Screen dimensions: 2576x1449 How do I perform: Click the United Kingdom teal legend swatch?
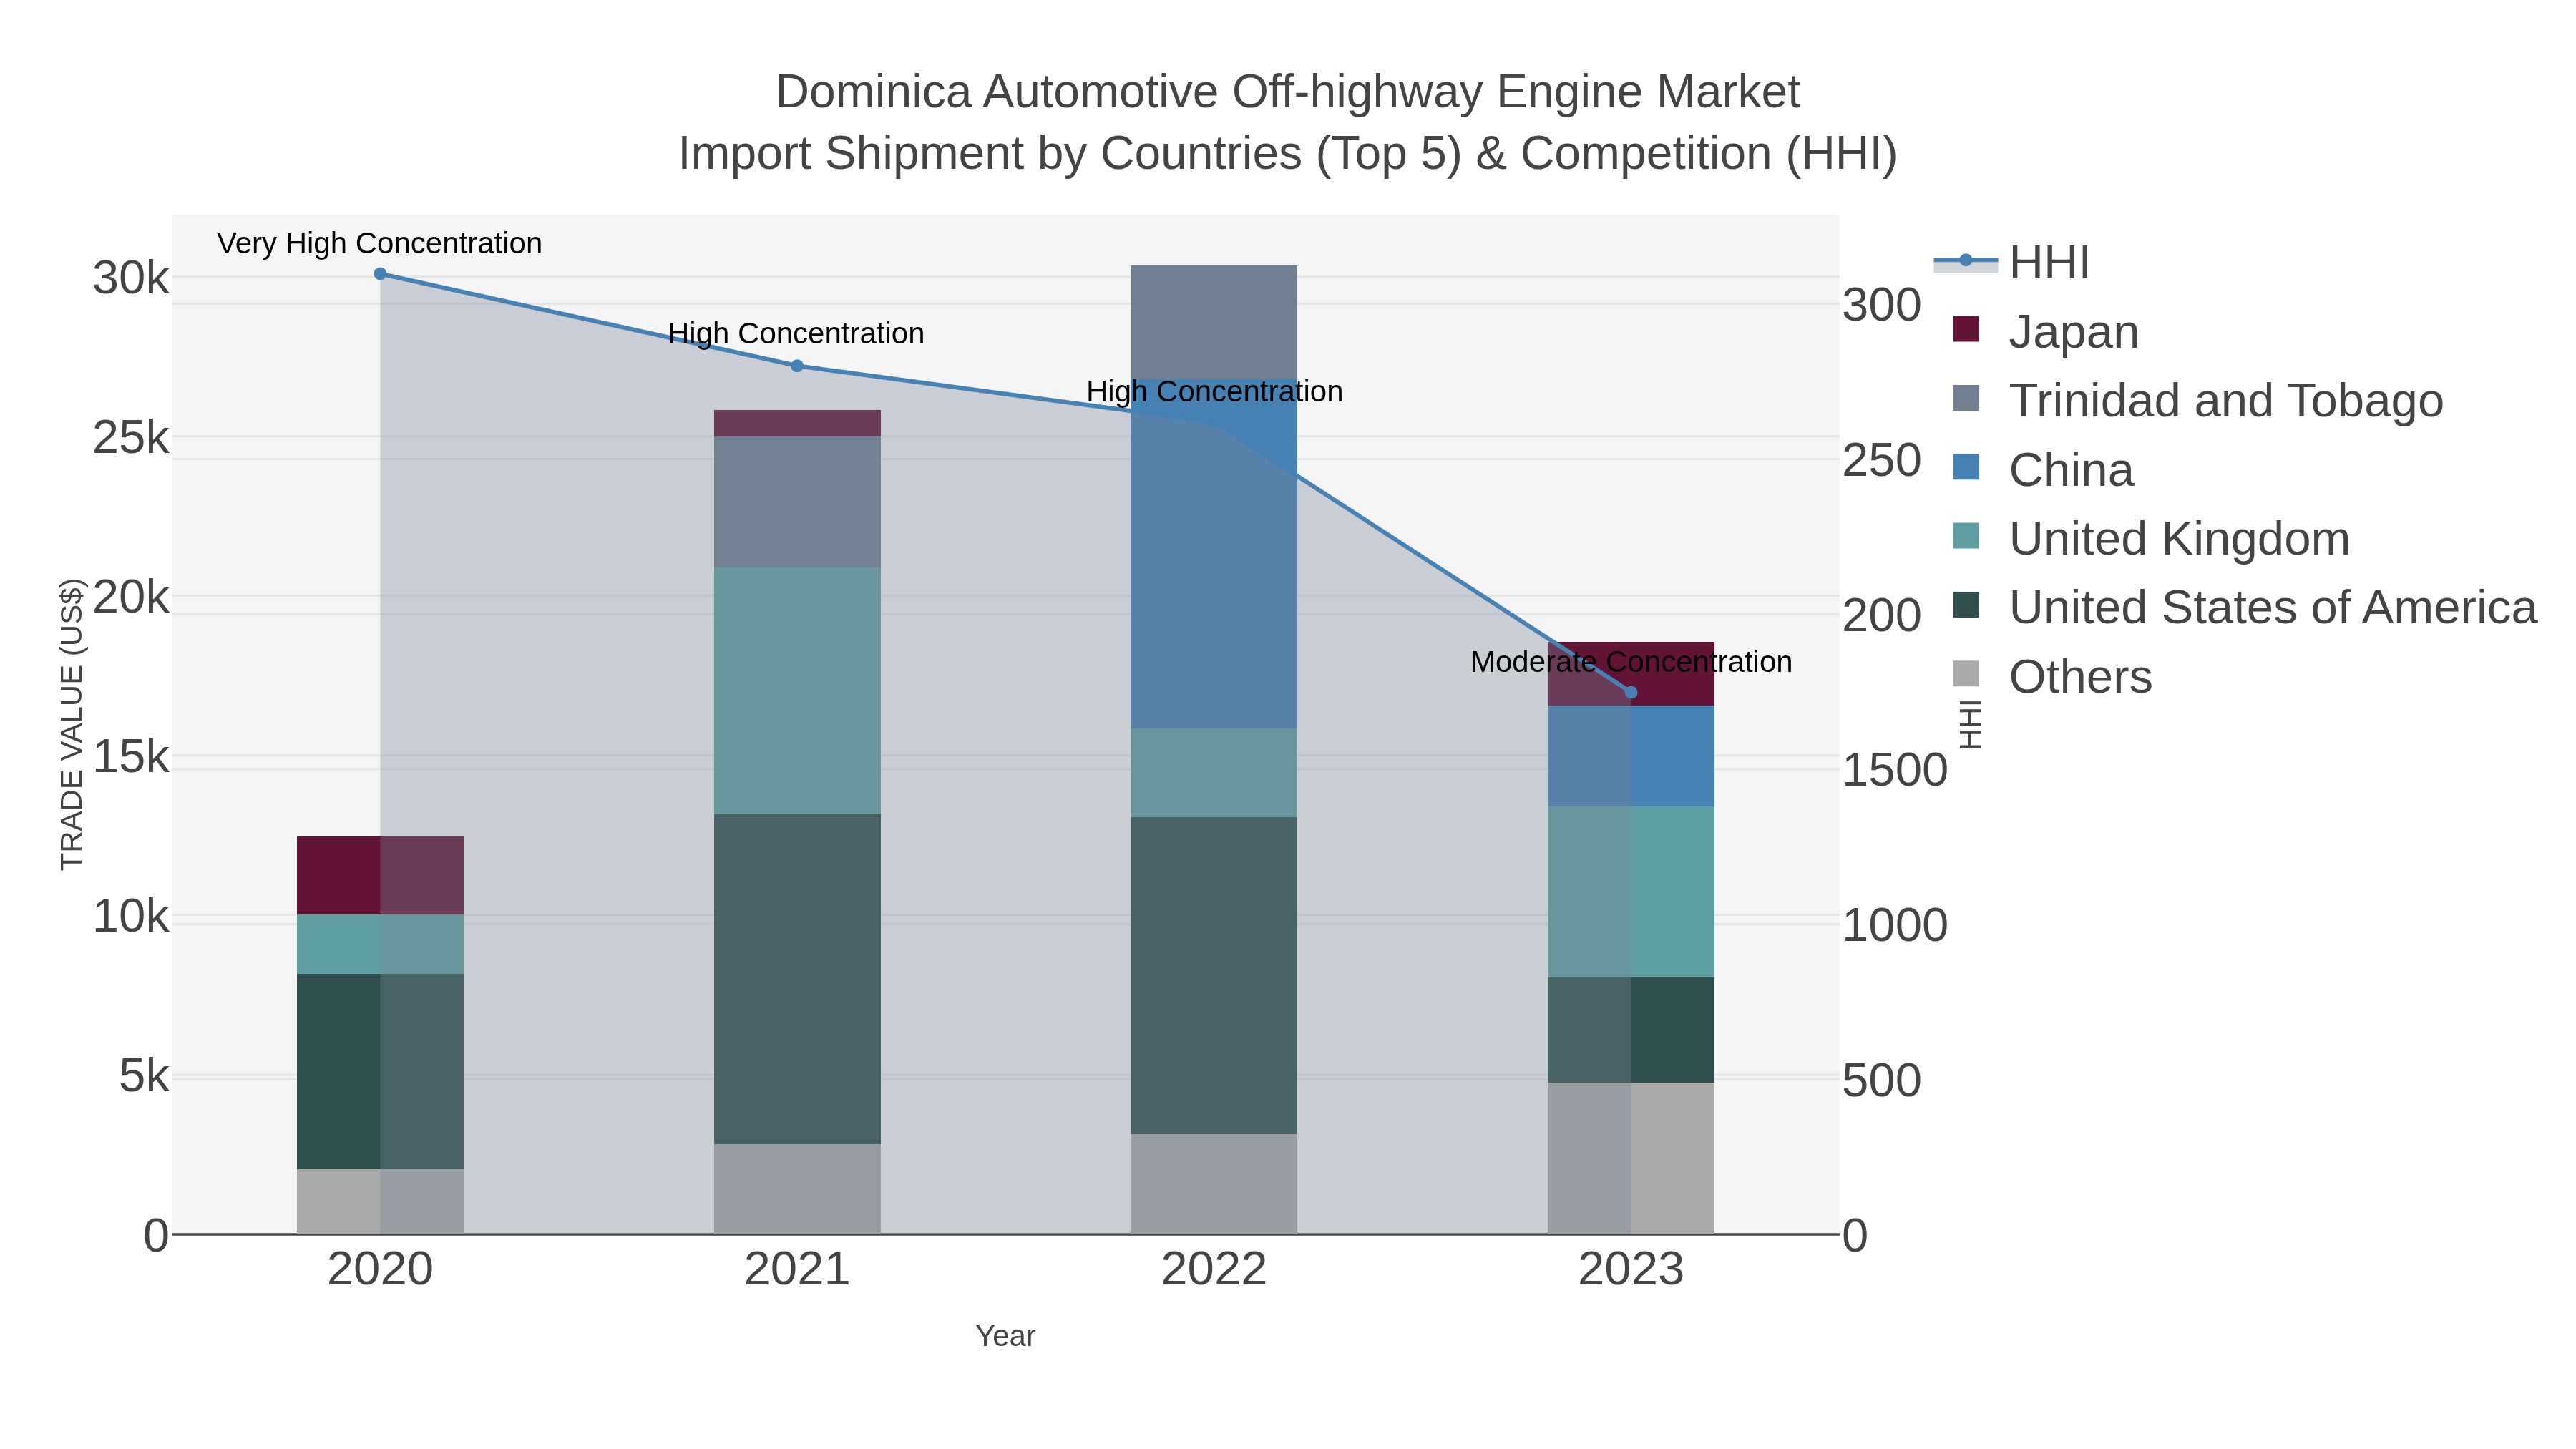pyautogui.click(x=1966, y=536)
